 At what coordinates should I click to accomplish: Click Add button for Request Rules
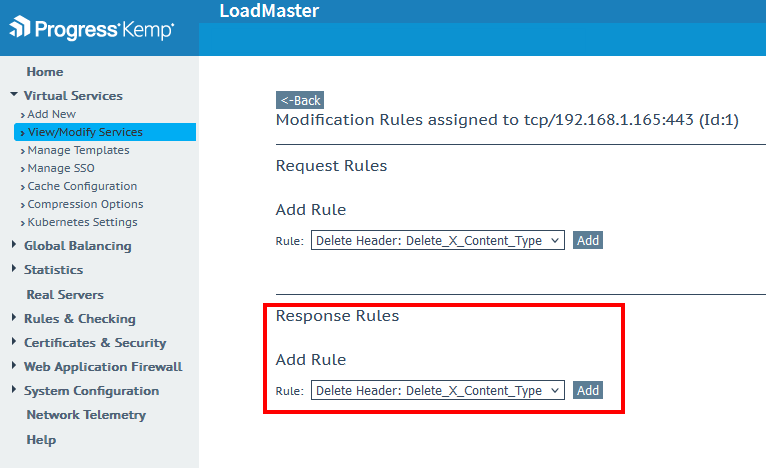click(x=588, y=240)
